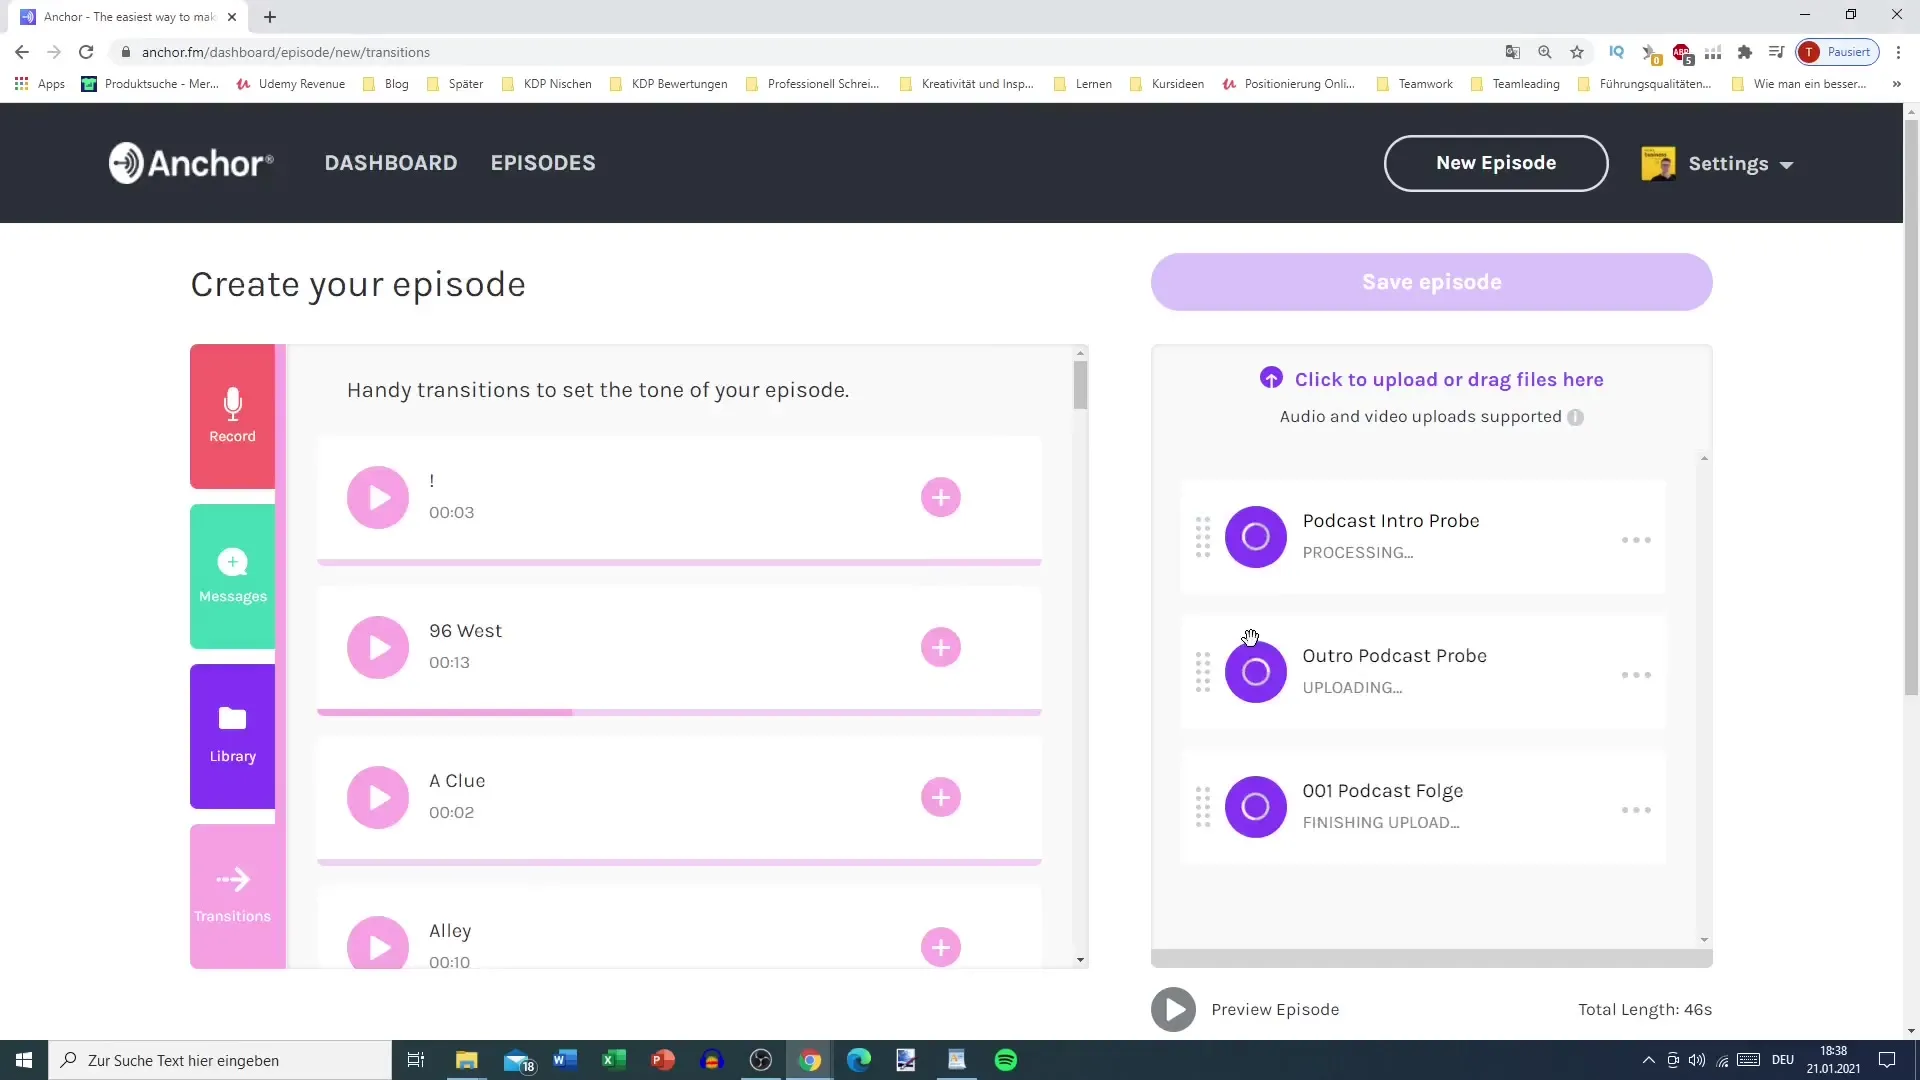Add A Clue transition to episode

click(940, 797)
